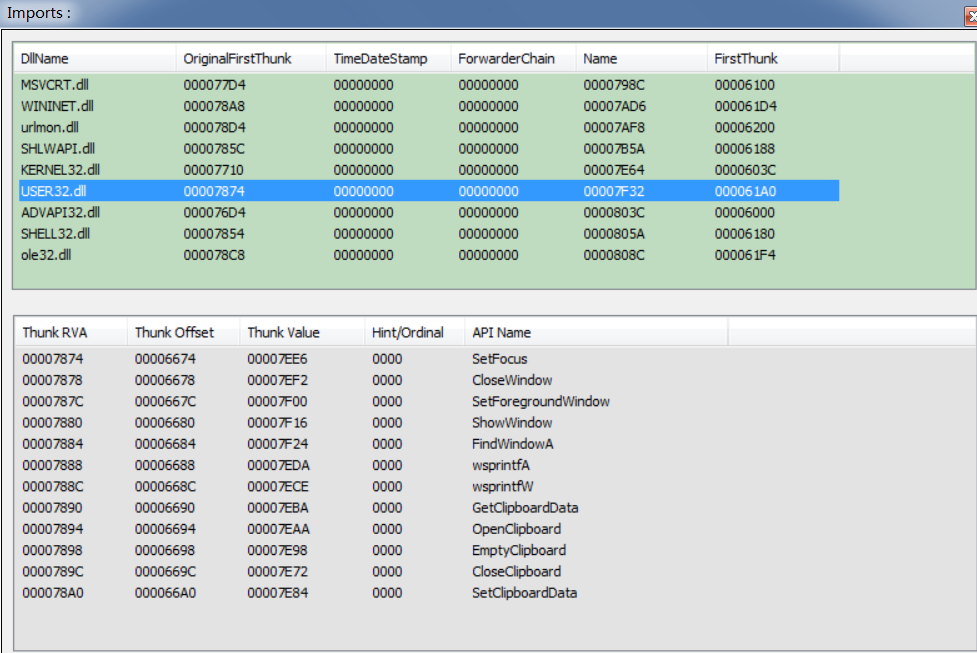Select the ole32.dll import entry
This screenshot has height=653, width=977.
point(429,255)
